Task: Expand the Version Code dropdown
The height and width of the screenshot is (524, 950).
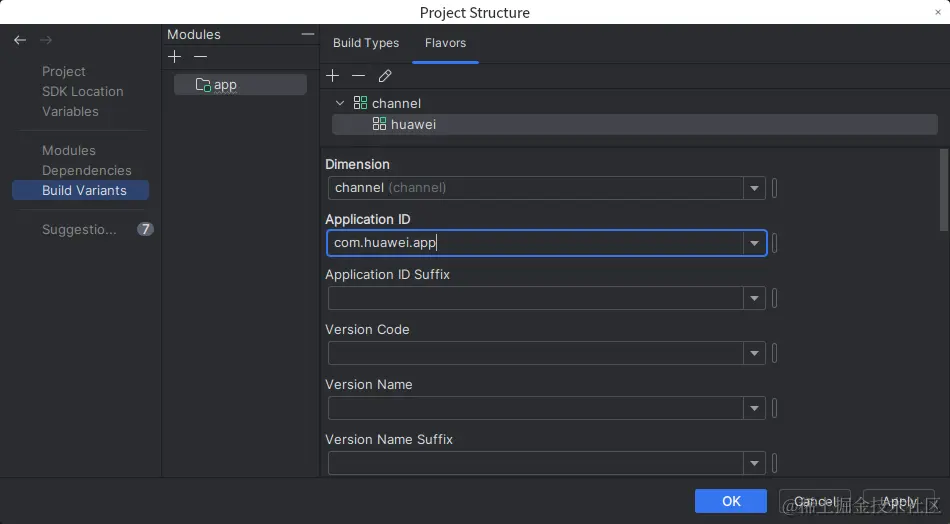Action: click(755, 353)
